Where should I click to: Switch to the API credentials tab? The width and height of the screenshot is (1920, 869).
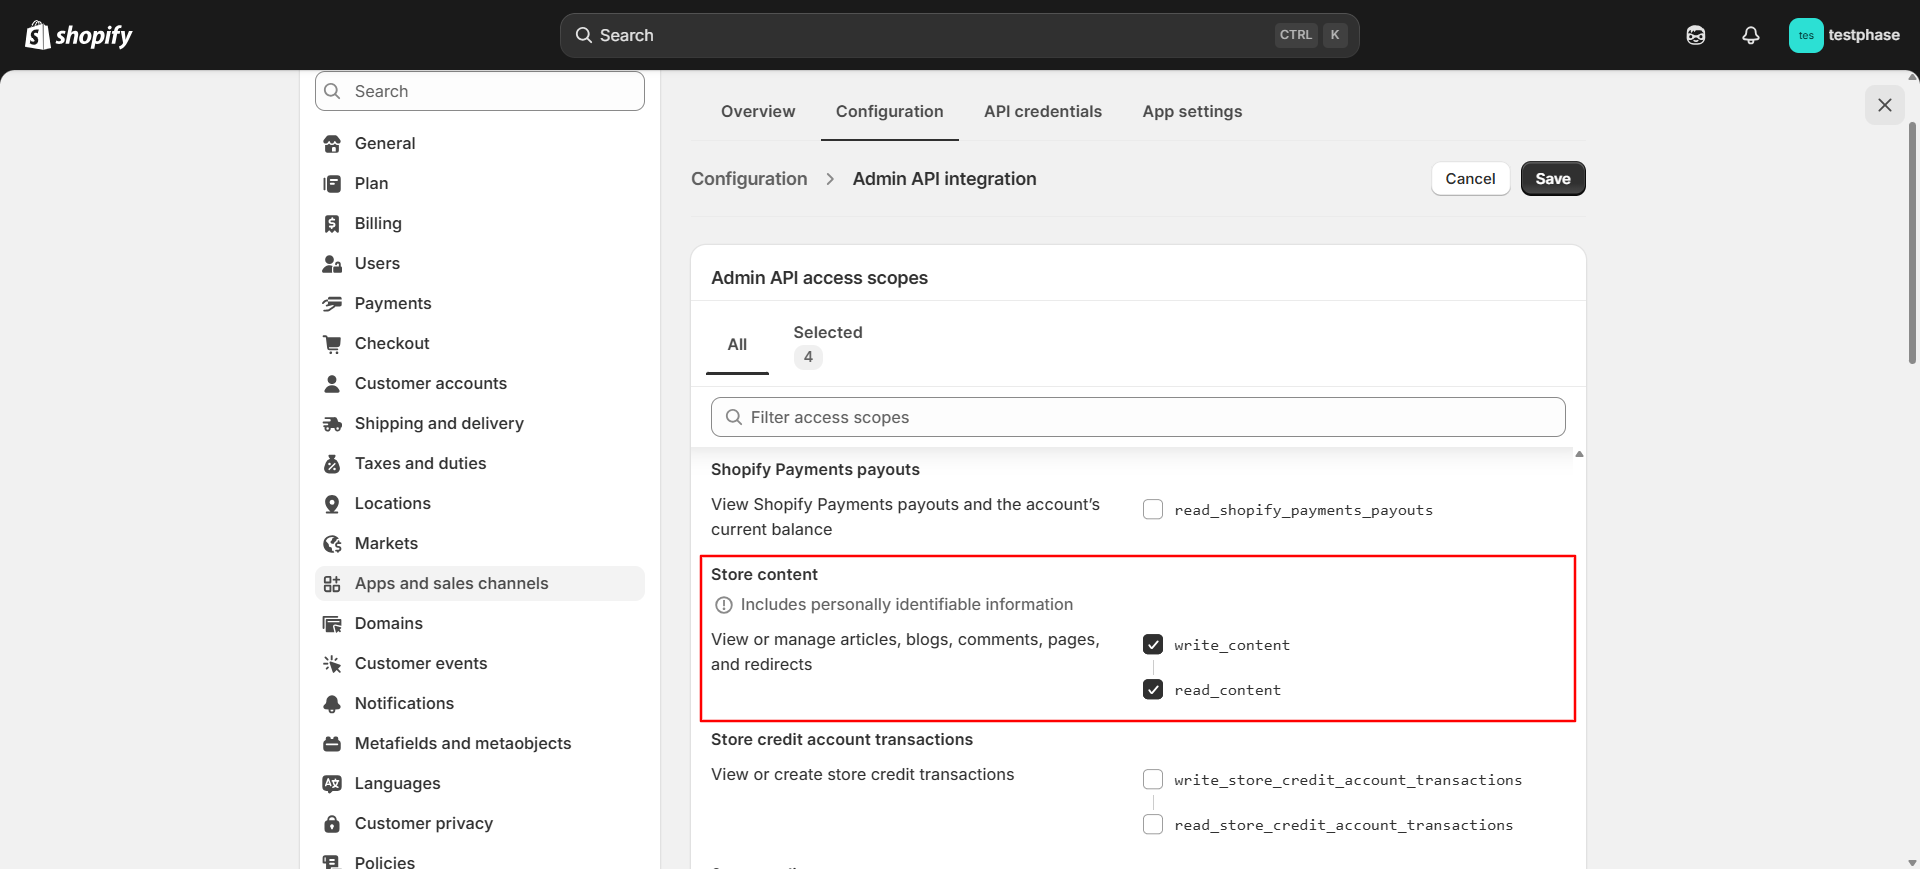pos(1042,112)
